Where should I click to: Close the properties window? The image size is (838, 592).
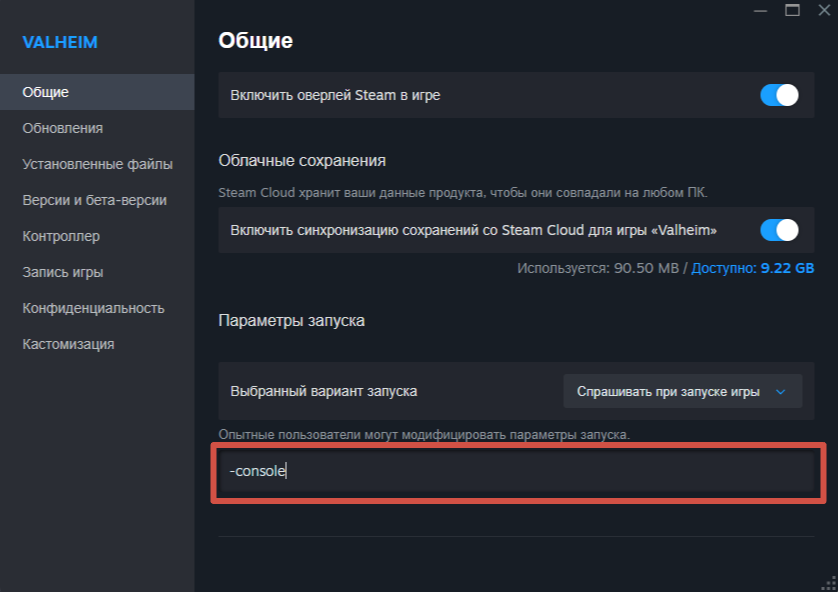point(824,10)
